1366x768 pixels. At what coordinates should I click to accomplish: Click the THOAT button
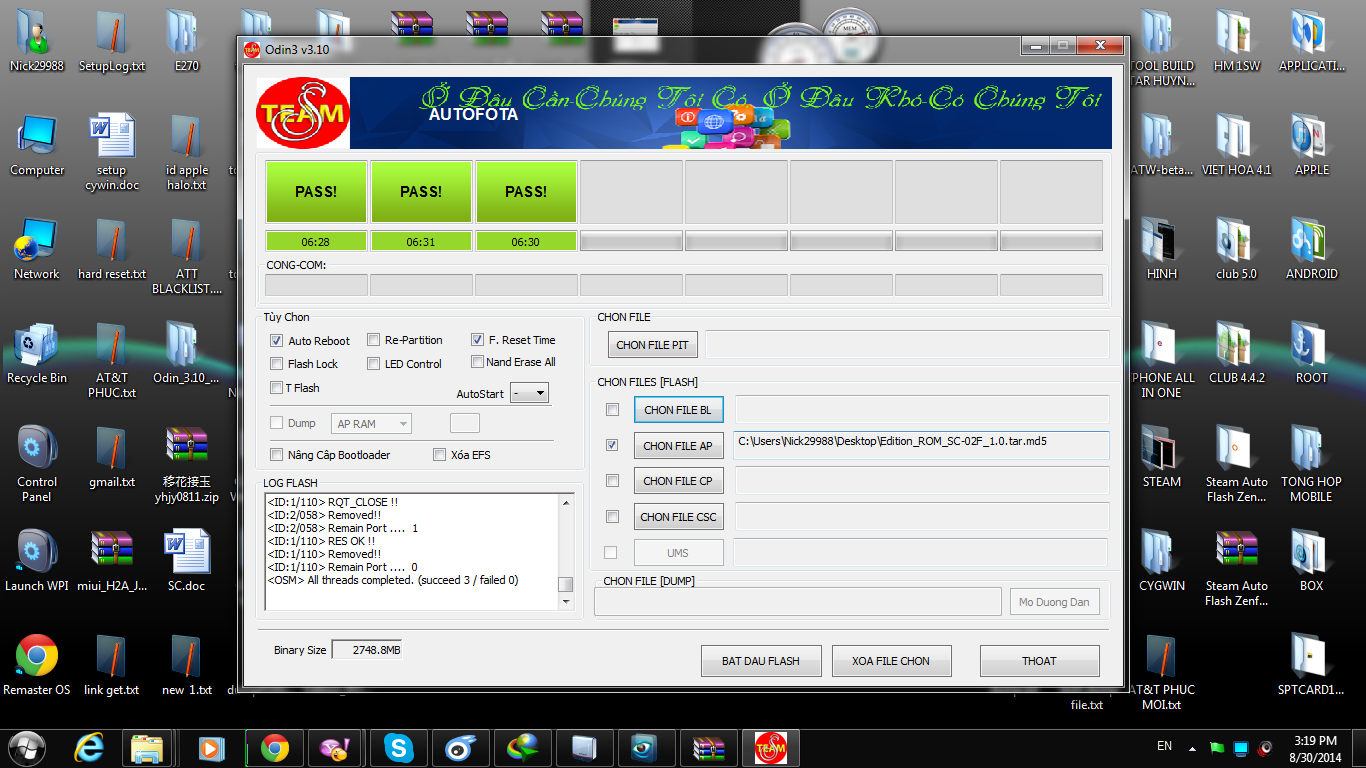pos(1039,661)
